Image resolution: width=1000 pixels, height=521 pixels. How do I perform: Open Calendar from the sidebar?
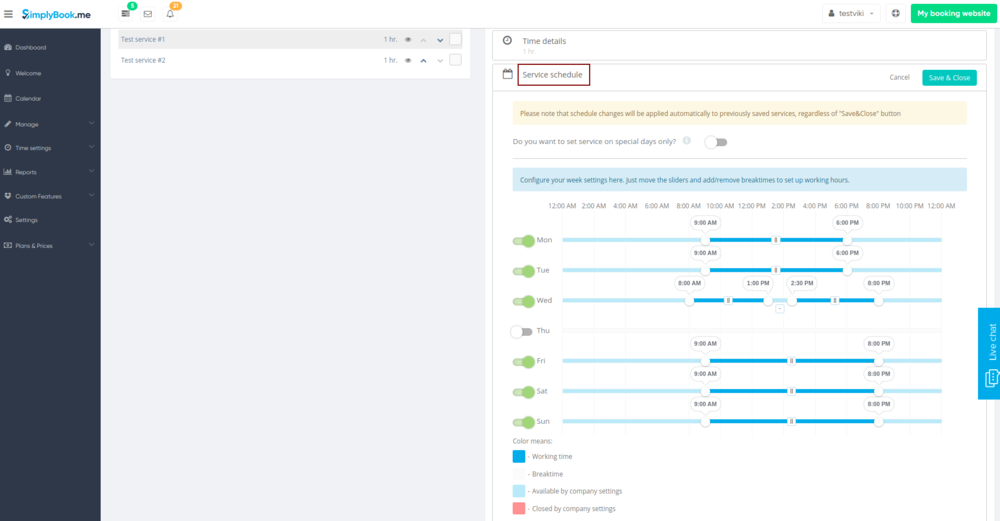pyautogui.click(x=28, y=98)
